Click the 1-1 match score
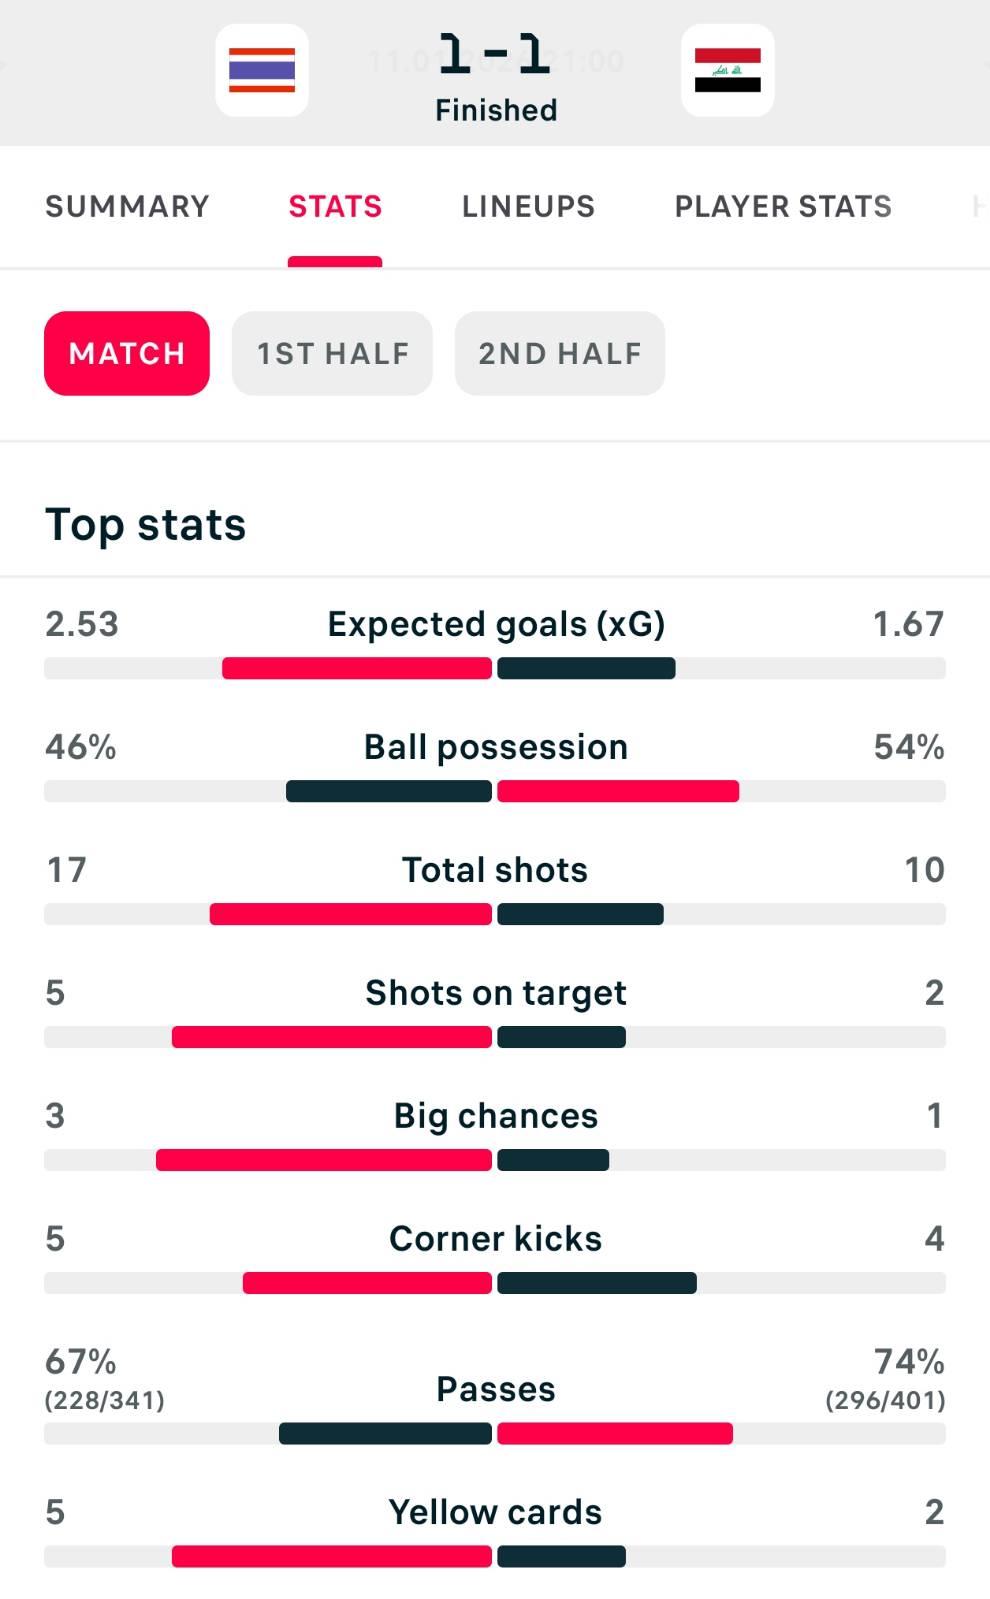Image resolution: width=990 pixels, height=1599 pixels. tap(495, 55)
